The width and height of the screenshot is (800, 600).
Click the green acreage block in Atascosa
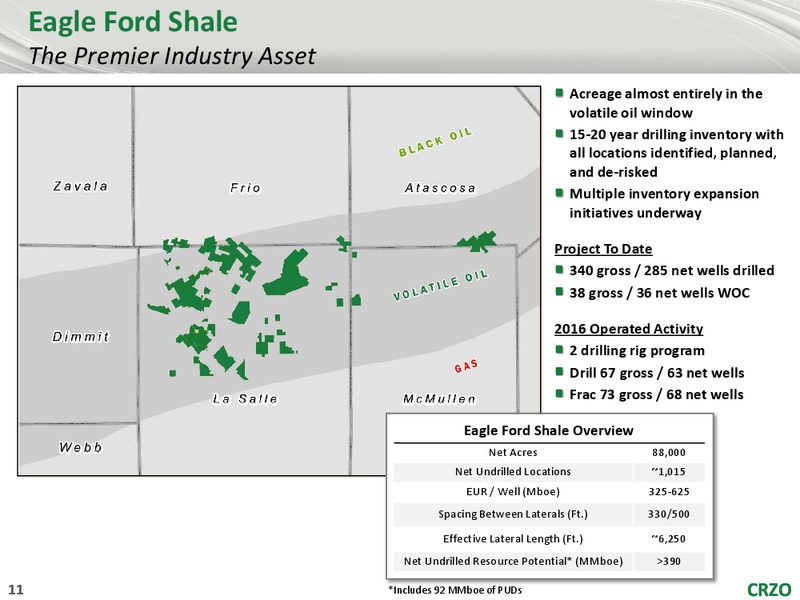(477, 241)
